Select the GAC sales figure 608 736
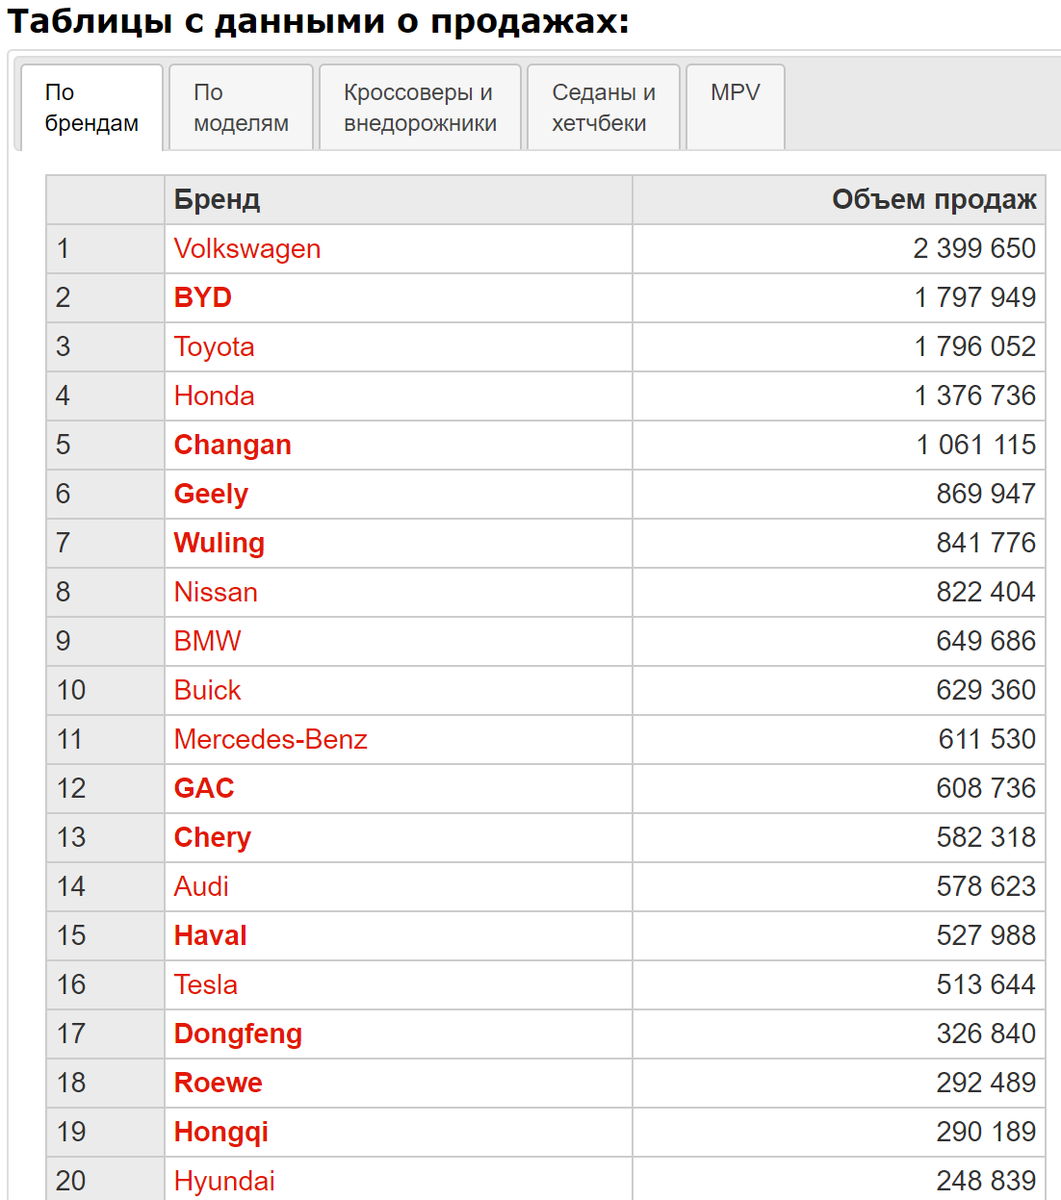The image size is (1061, 1200). click(986, 788)
